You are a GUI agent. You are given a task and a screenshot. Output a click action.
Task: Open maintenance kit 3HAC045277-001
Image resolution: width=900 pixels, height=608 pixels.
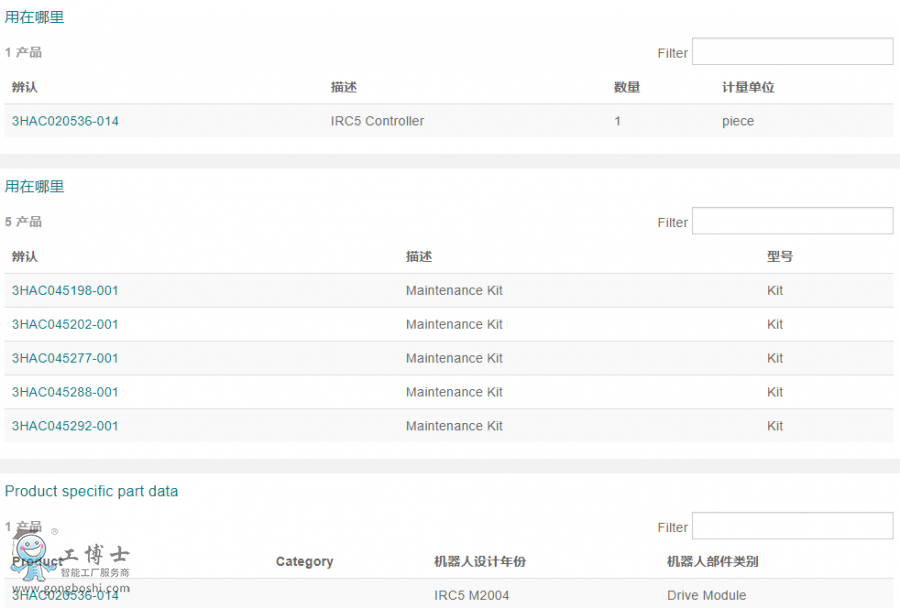pyautogui.click(x=65, y=358)
